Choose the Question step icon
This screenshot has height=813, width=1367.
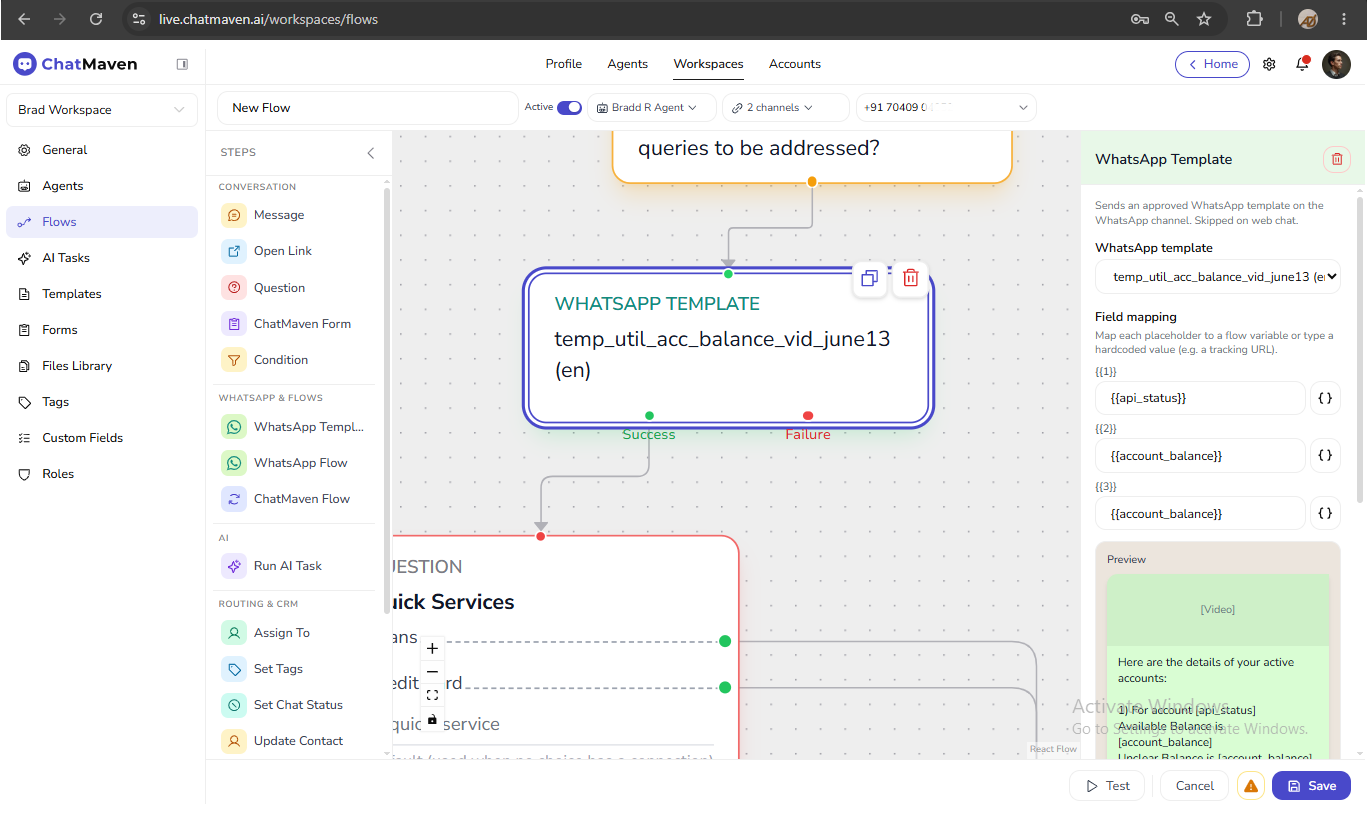(234, 288)
